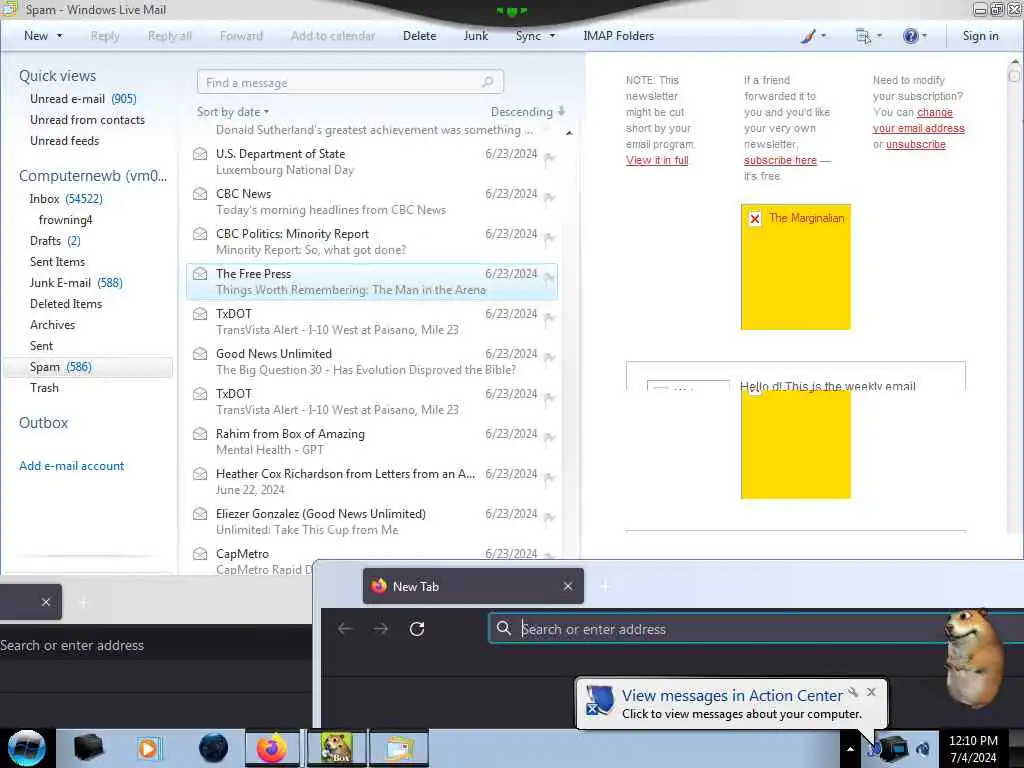Click envelope icon of CBC News message
Screen dimensions: 1024x768
(200, 194)
